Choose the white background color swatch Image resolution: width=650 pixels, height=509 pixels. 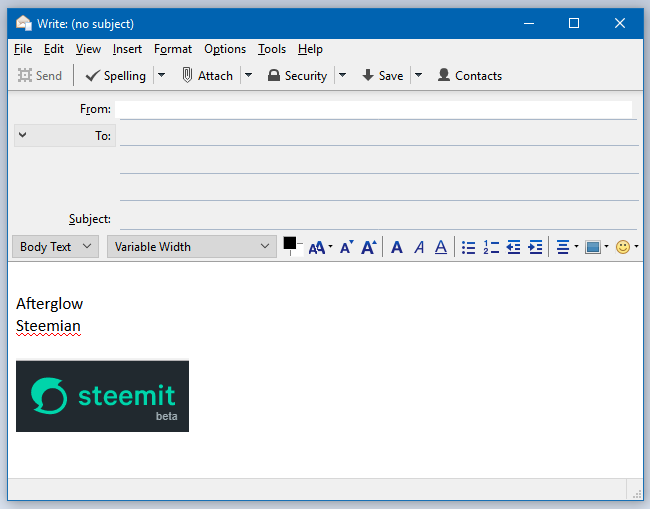(298, 250)
